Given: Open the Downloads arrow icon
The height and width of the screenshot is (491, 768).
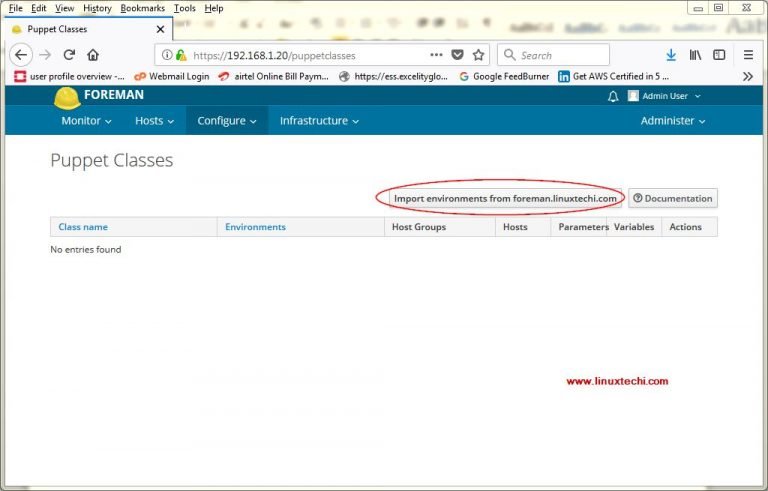Looking at the screenshot, I should click(x=671, y=55).
